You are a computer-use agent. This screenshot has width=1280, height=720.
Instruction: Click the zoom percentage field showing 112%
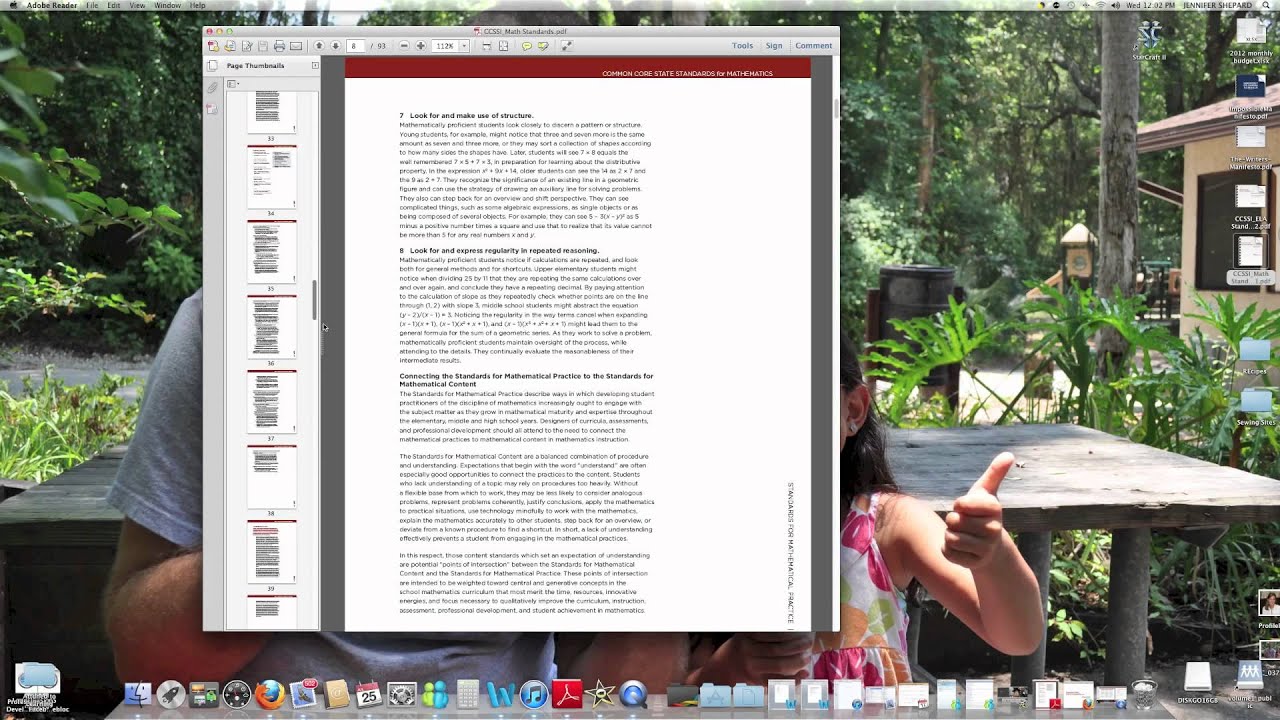[x=445, y=46]
